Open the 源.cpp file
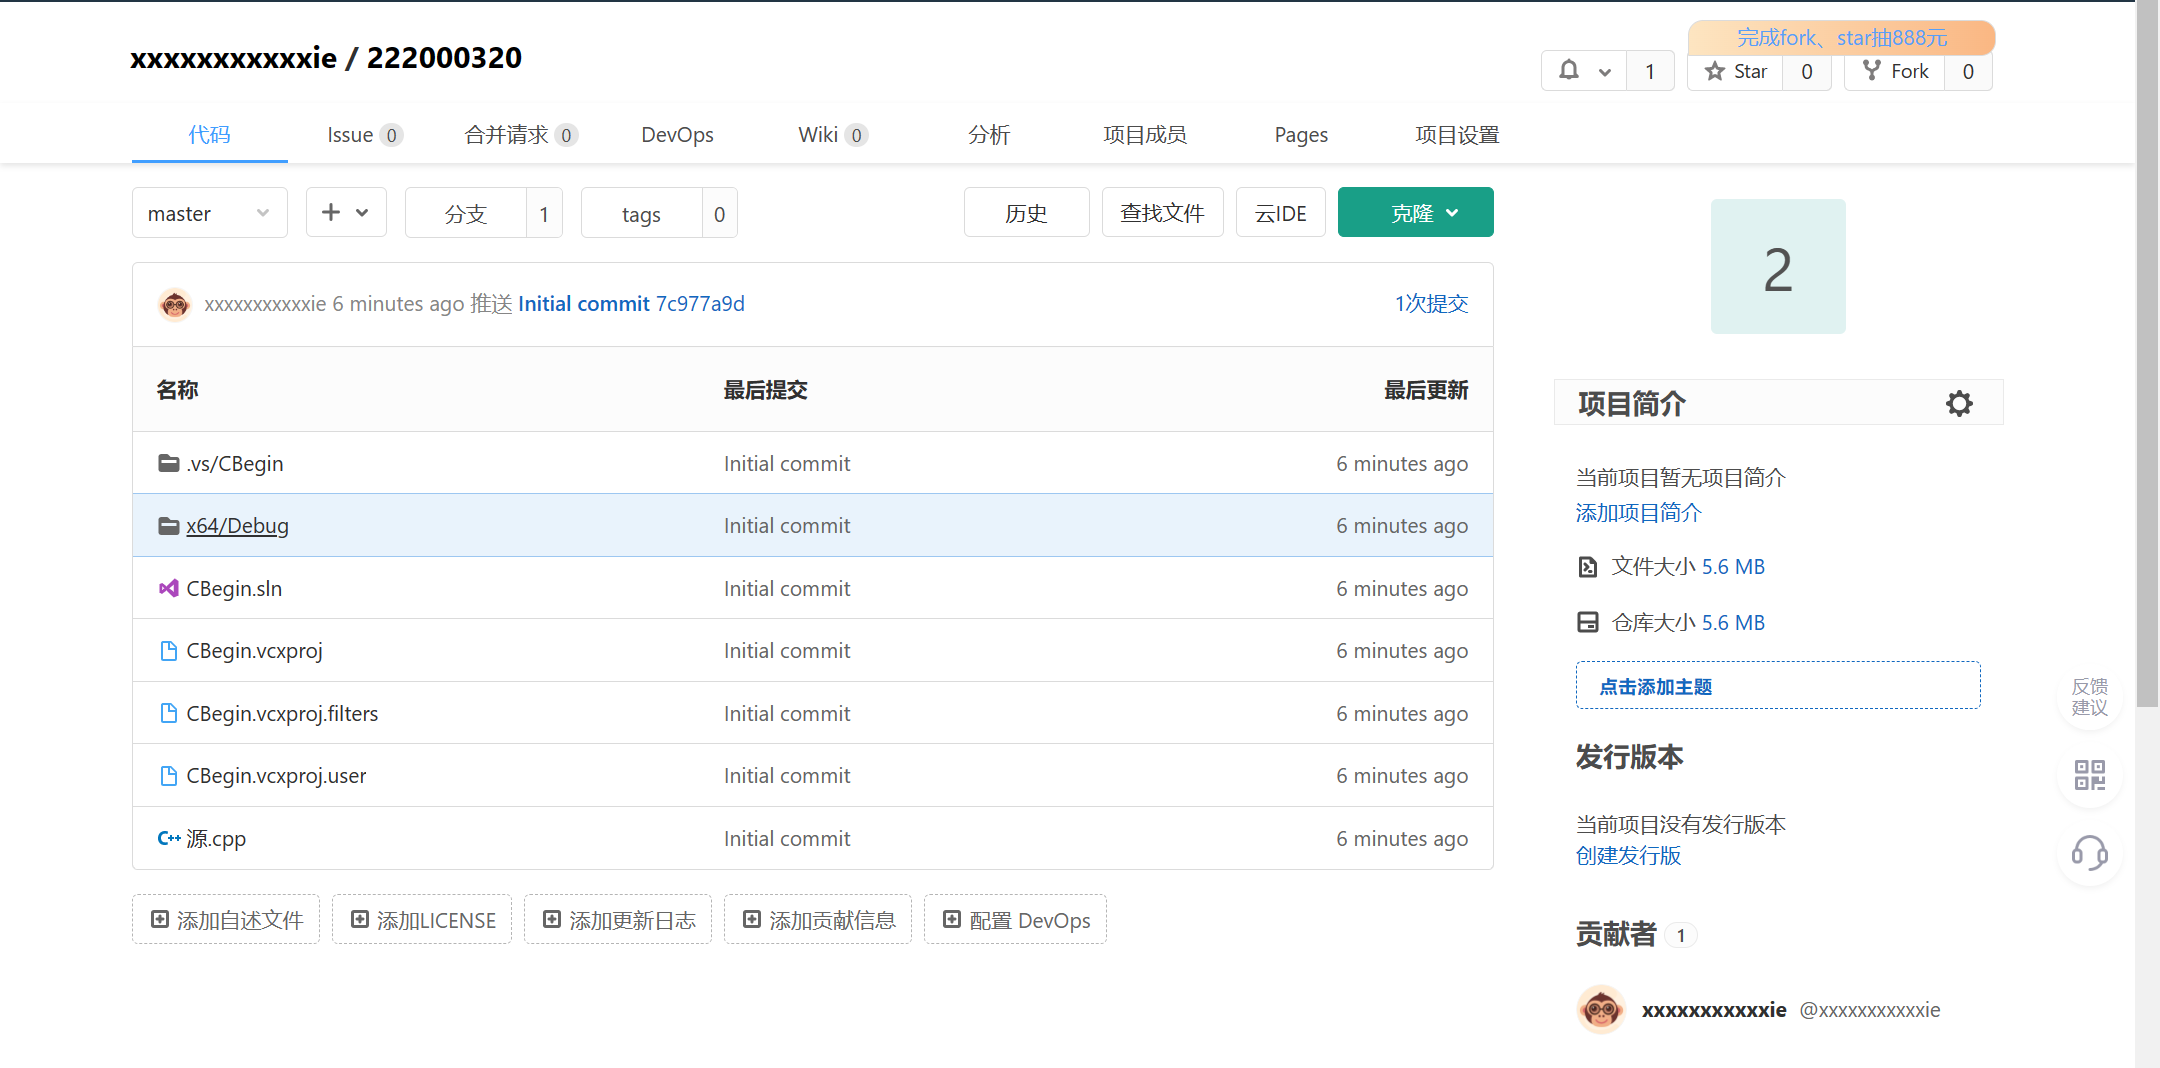2160x1068 pixels. [215, 839]
